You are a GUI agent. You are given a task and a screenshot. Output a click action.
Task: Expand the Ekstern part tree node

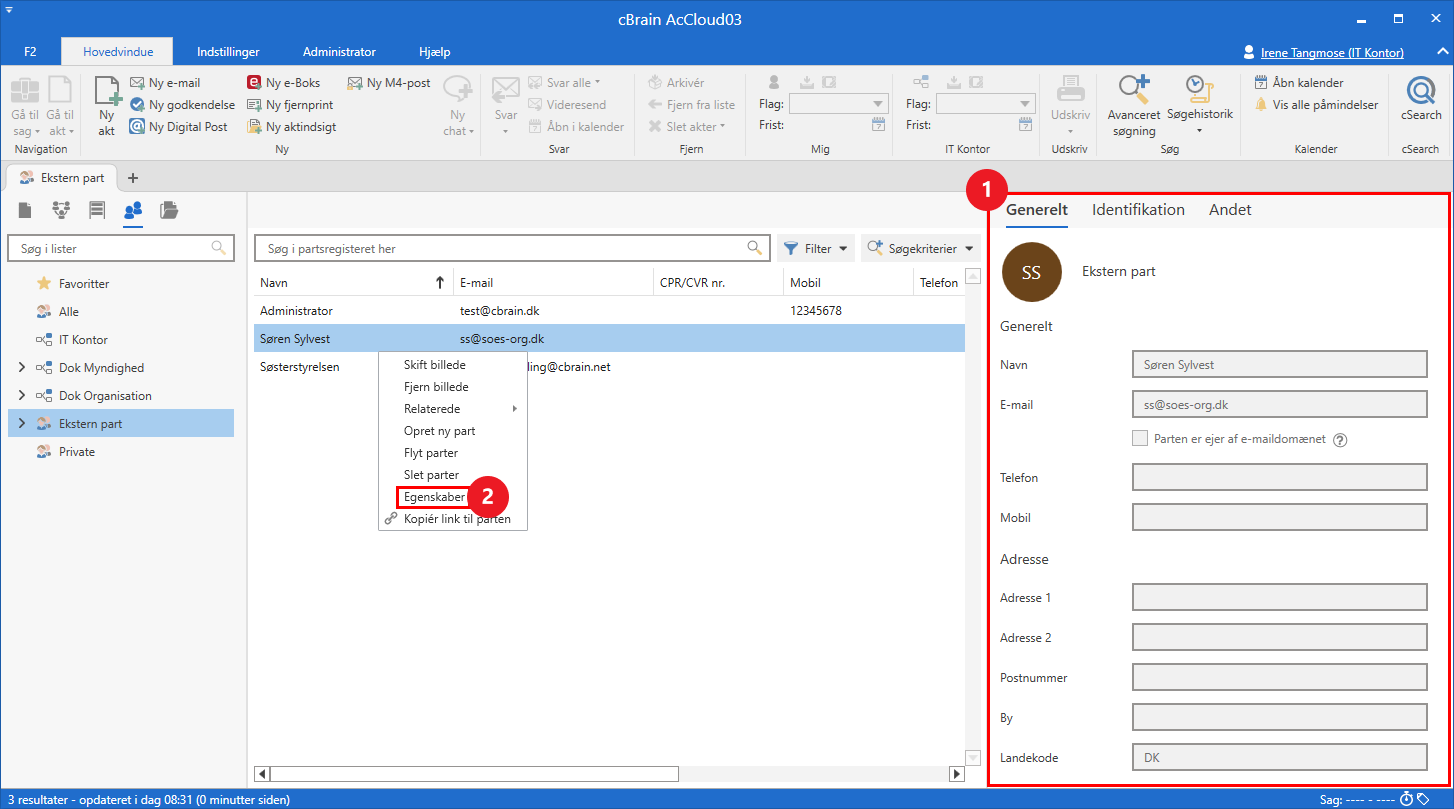[22, 424]
